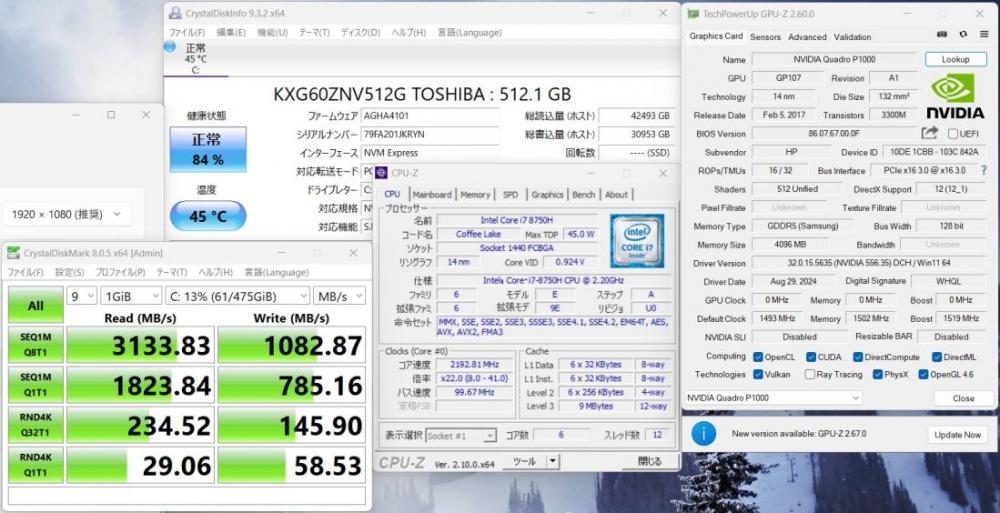Click the Update Now button
1000x513 pixels.
[x=957, y=435]
